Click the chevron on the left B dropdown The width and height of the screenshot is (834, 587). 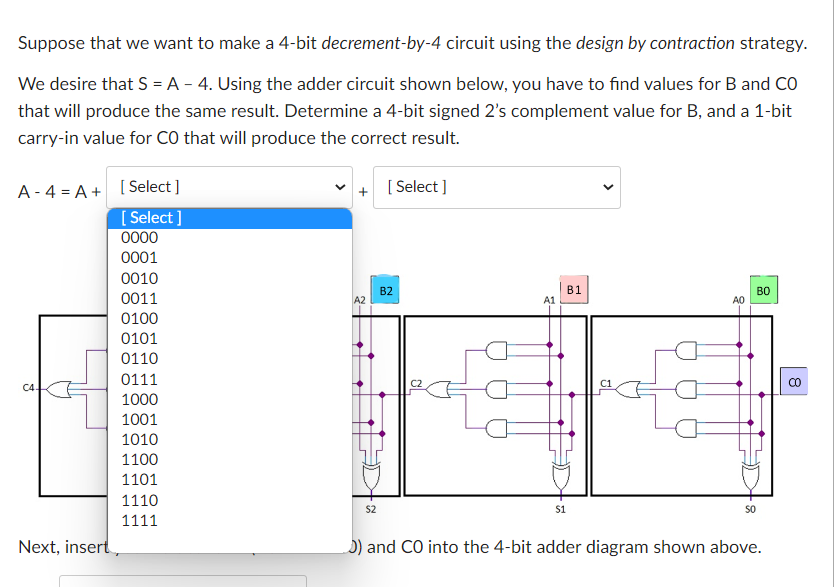(340, 187)
